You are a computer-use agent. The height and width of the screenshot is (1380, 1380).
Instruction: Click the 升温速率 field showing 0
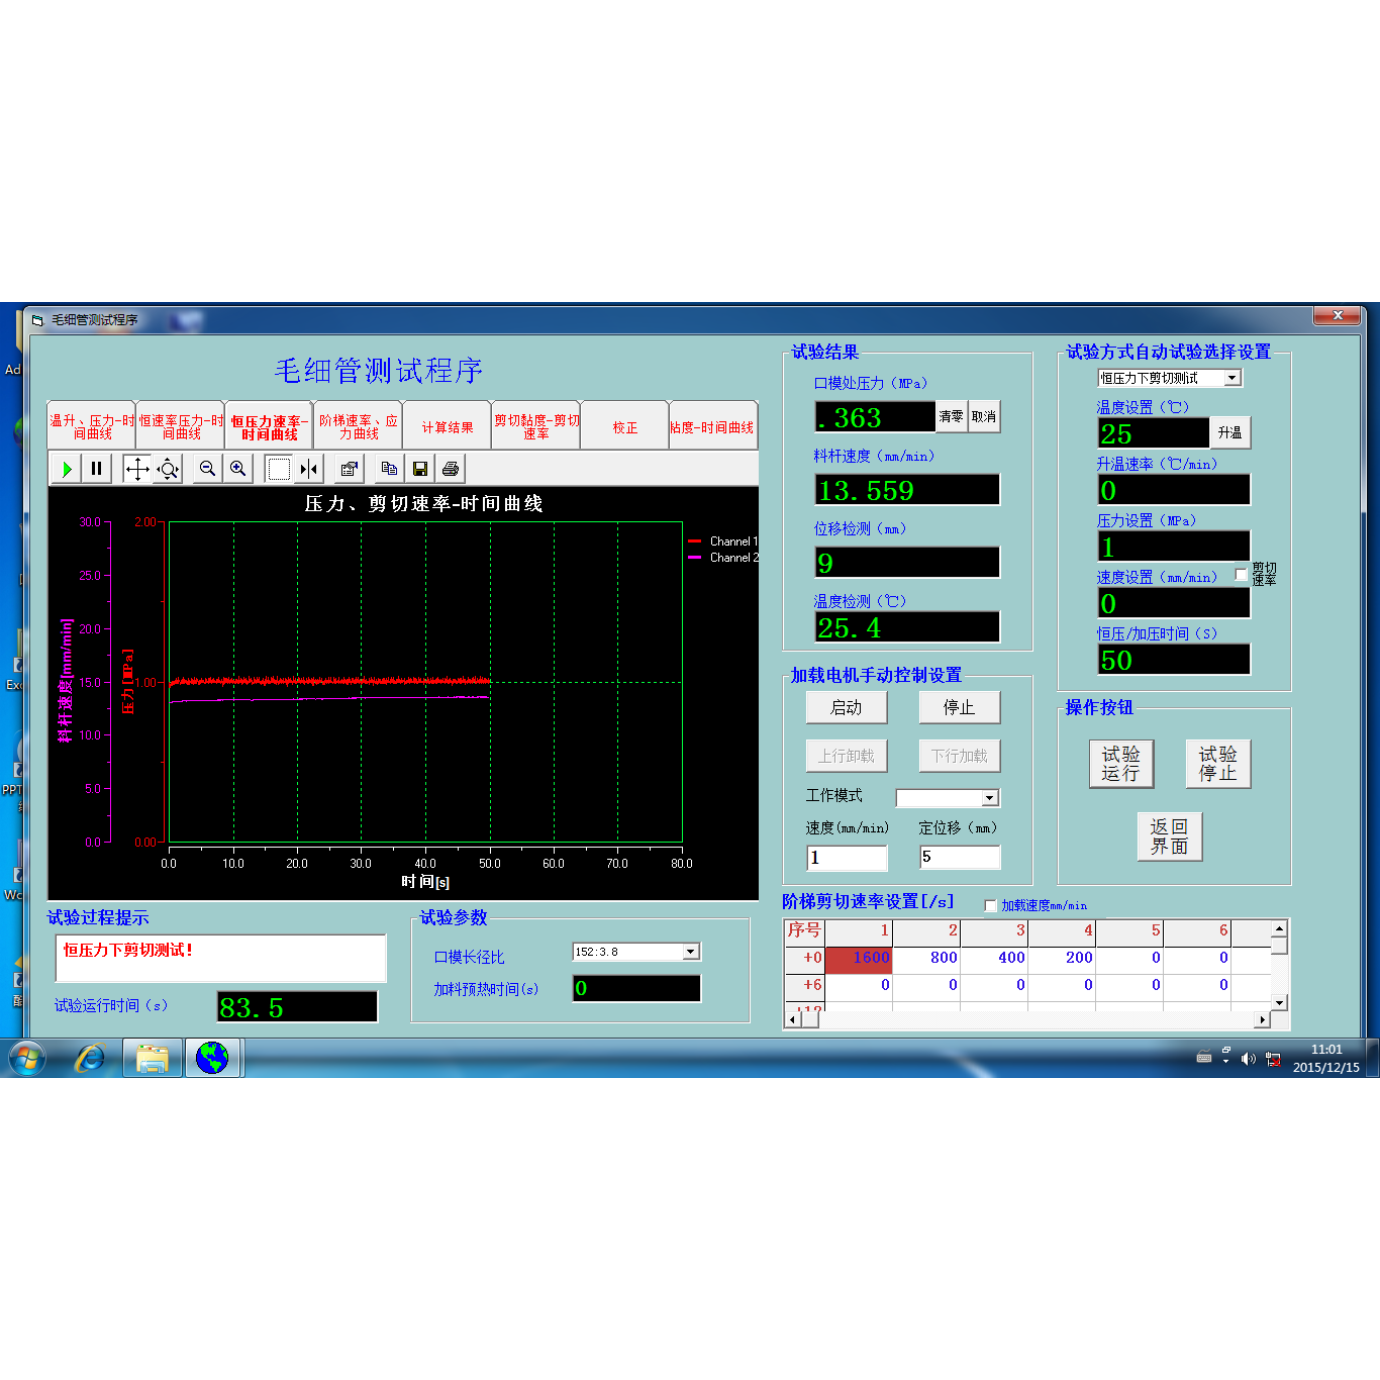click(x=1174, y=490)
